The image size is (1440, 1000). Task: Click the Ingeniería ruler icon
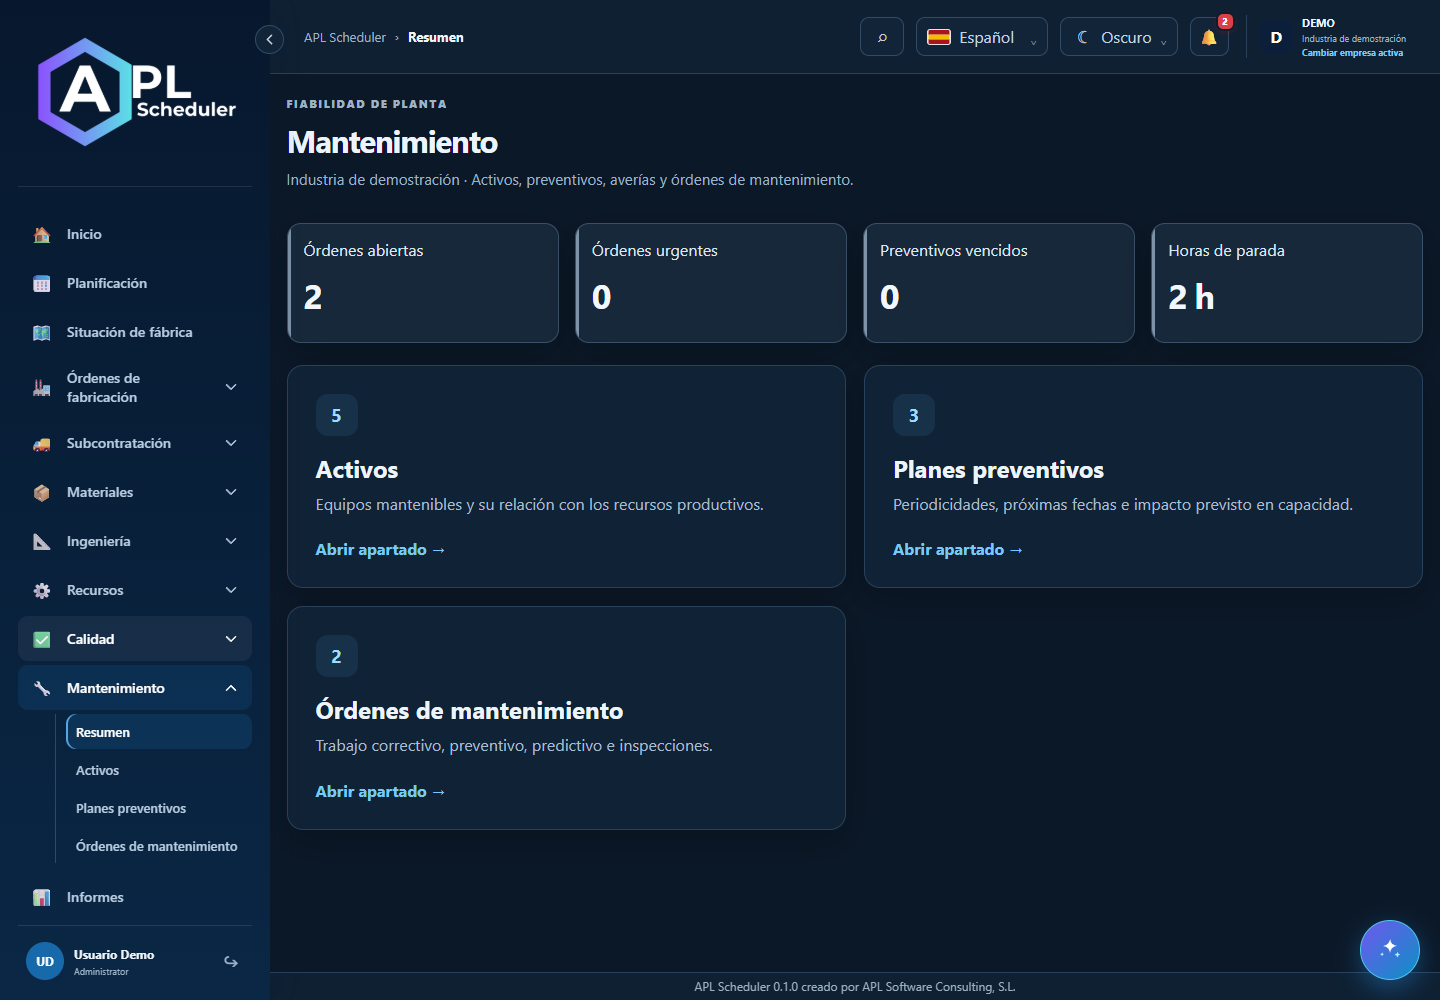pos(42,542)
